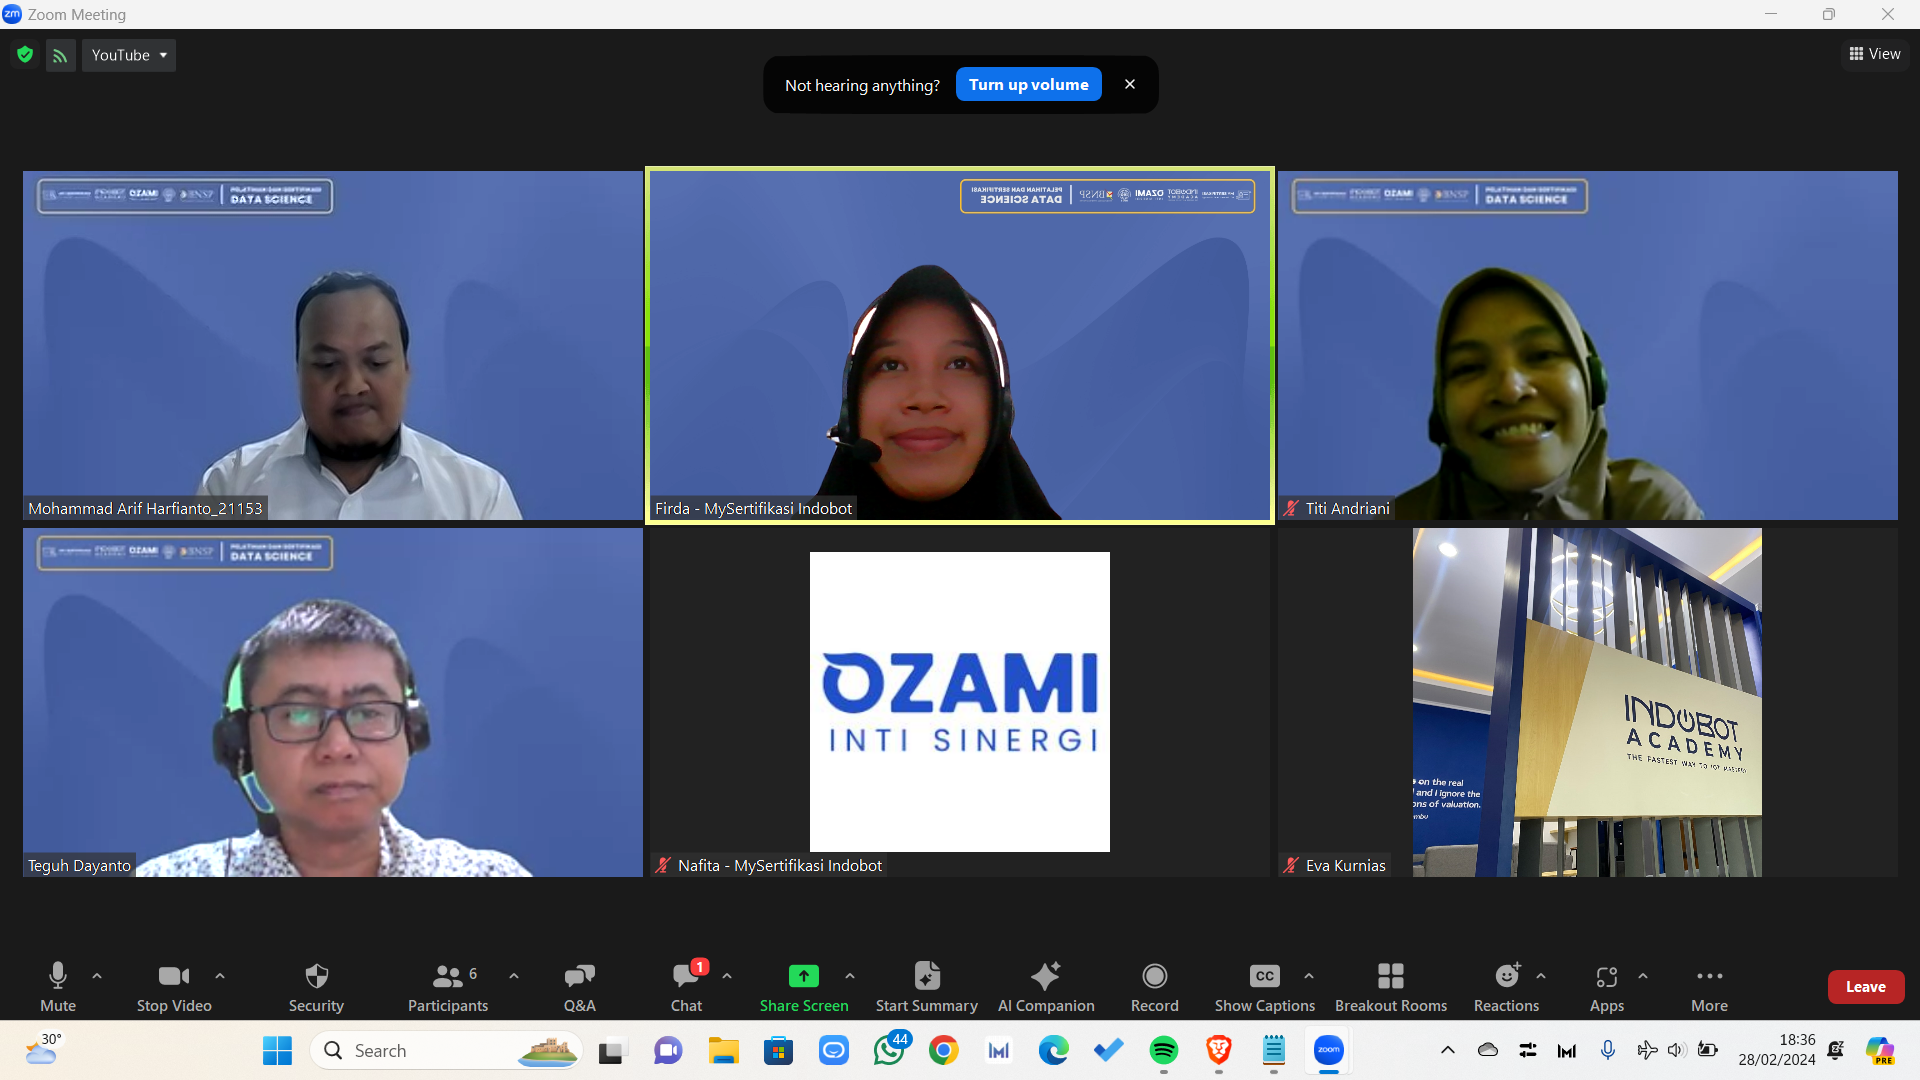
Task: Mute the microphone
Action: point(57,987)
